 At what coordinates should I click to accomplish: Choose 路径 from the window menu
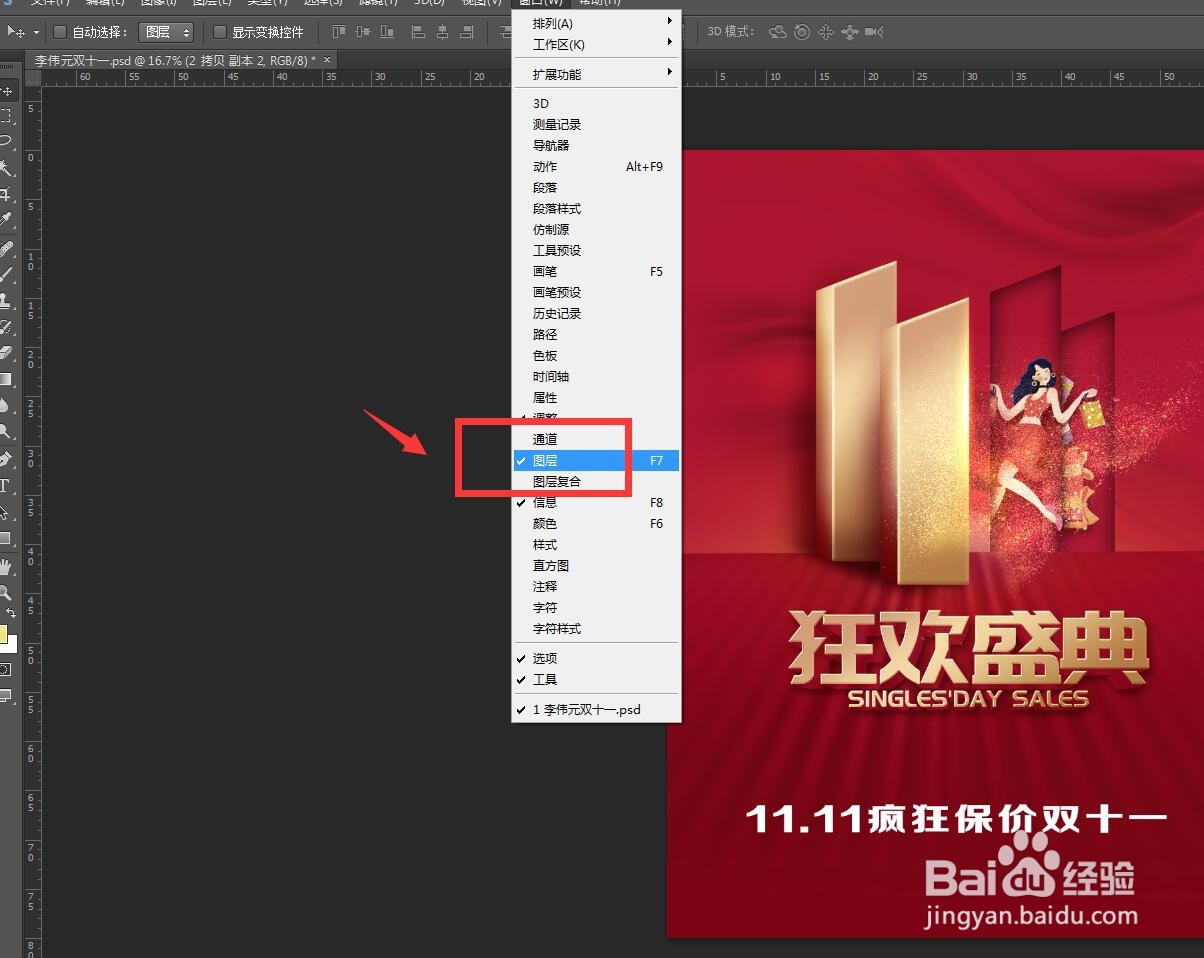(x=596, y=335)
